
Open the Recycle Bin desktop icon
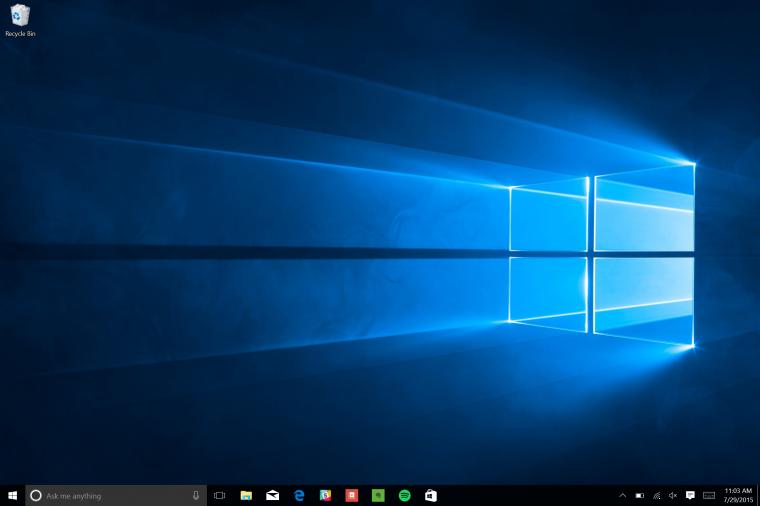20,20
